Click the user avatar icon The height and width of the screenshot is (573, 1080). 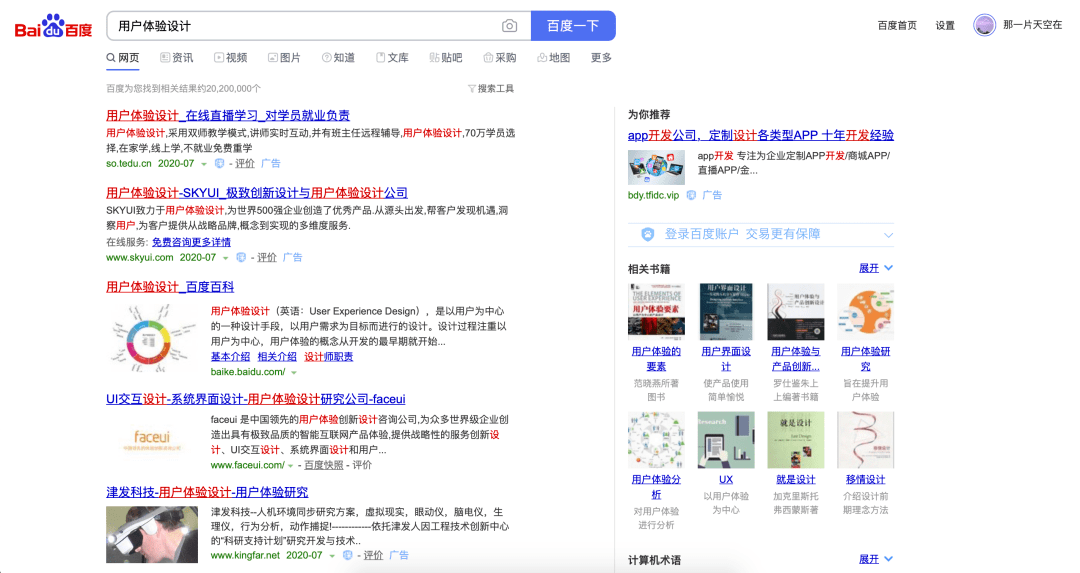(984, 25)
